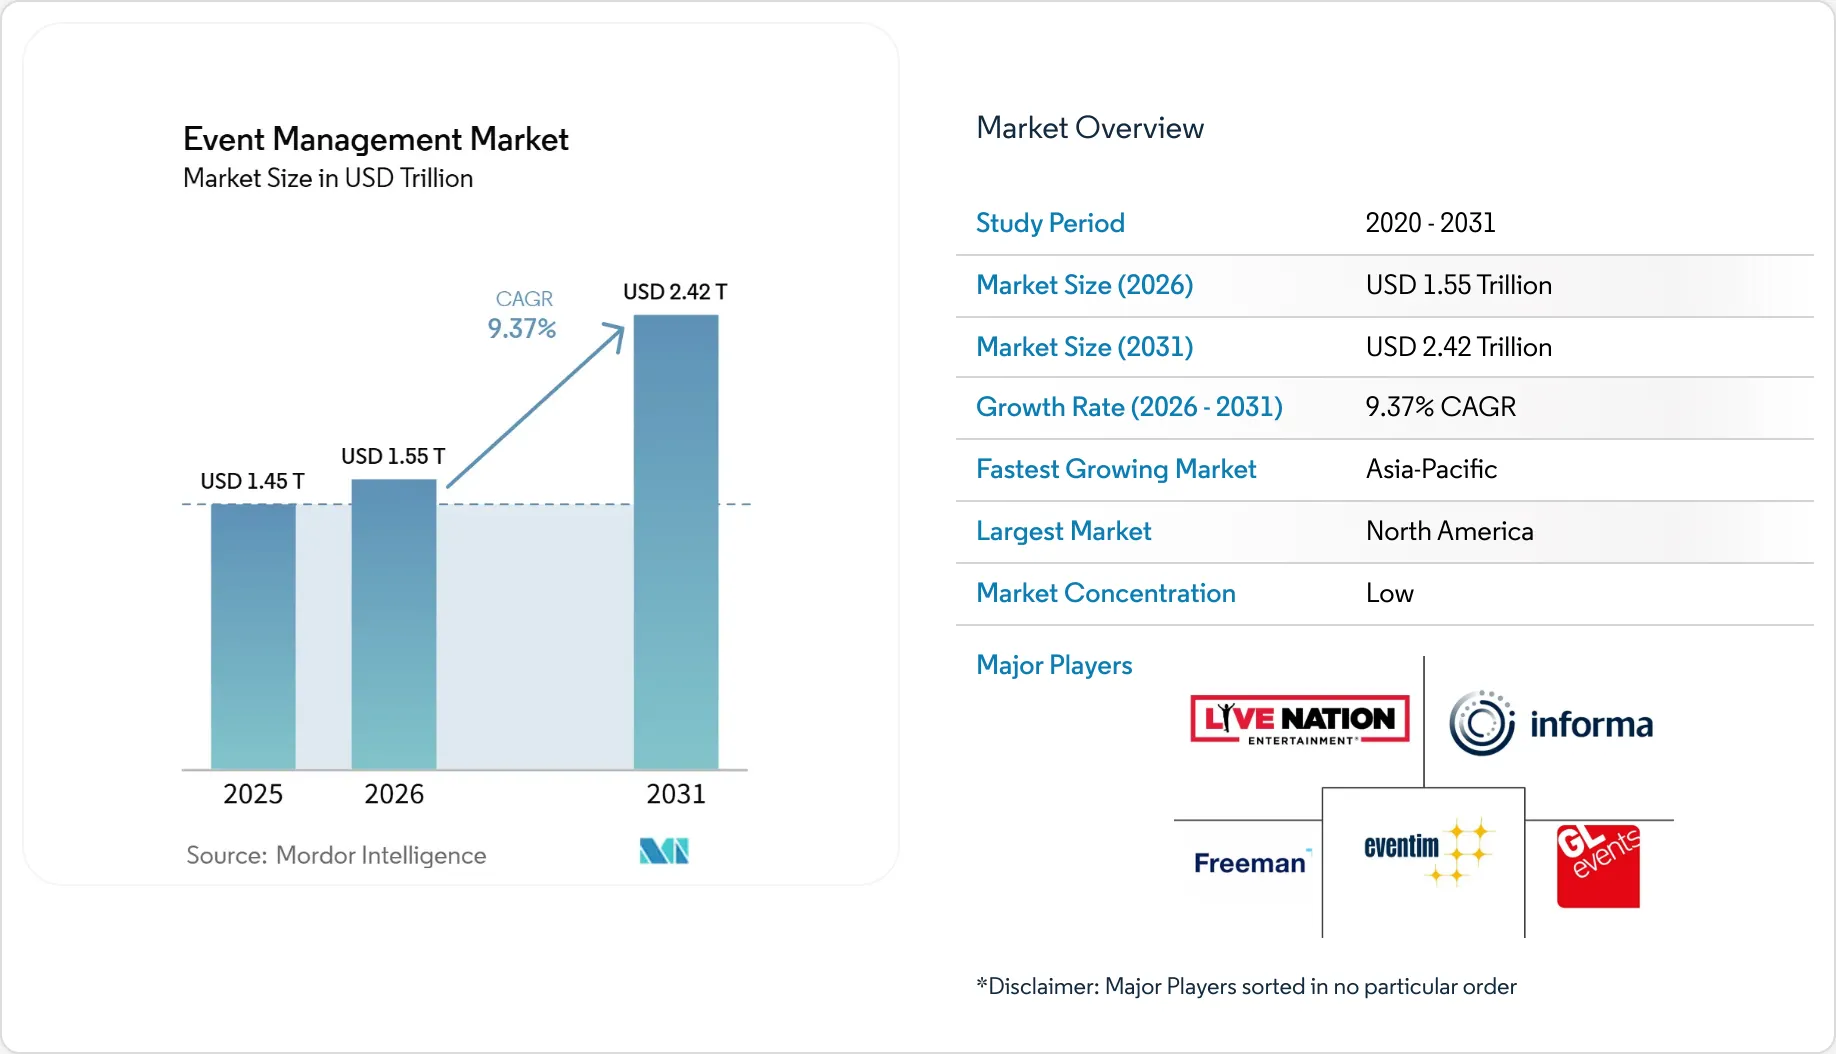
Task: Click the 'USD 1.45 T' bar label
Action: 252,481
